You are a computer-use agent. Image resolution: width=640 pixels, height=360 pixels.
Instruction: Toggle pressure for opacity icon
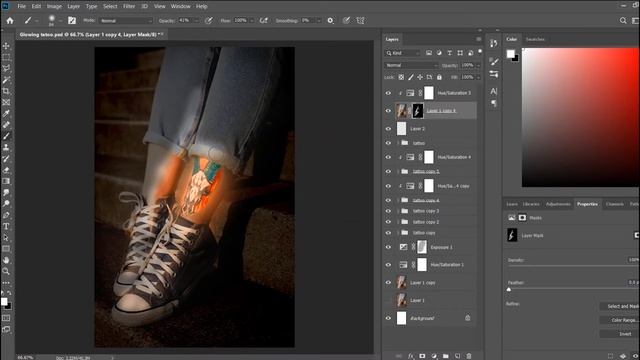209,20
